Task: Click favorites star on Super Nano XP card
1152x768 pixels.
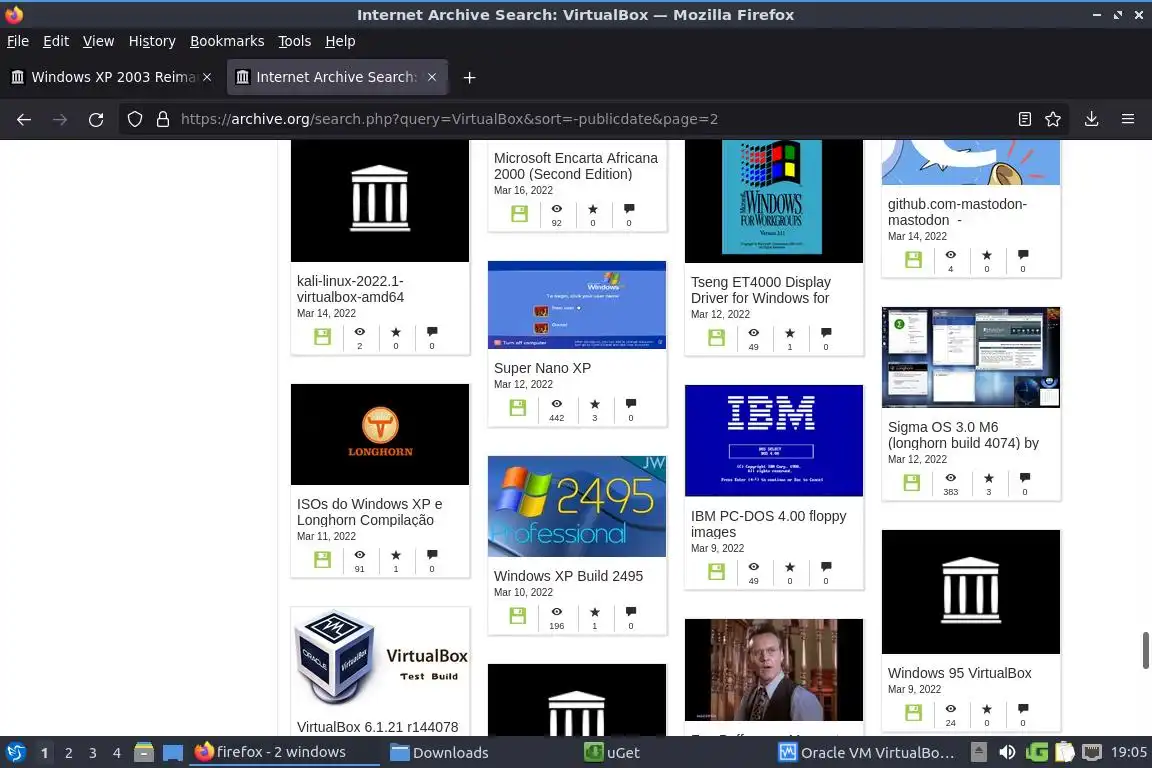Action: [595, 404]
